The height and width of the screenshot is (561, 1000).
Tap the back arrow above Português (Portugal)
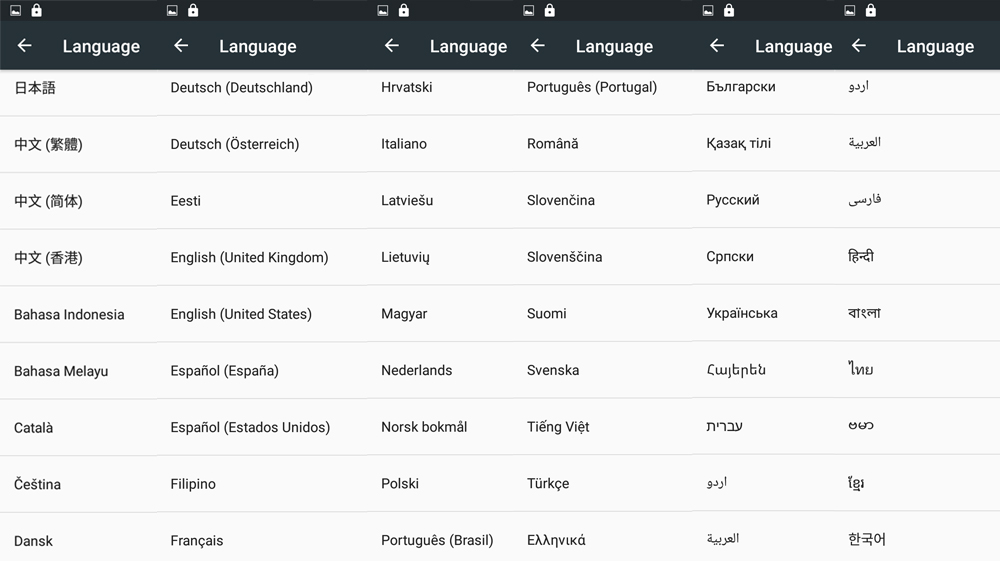coord(538,46)
